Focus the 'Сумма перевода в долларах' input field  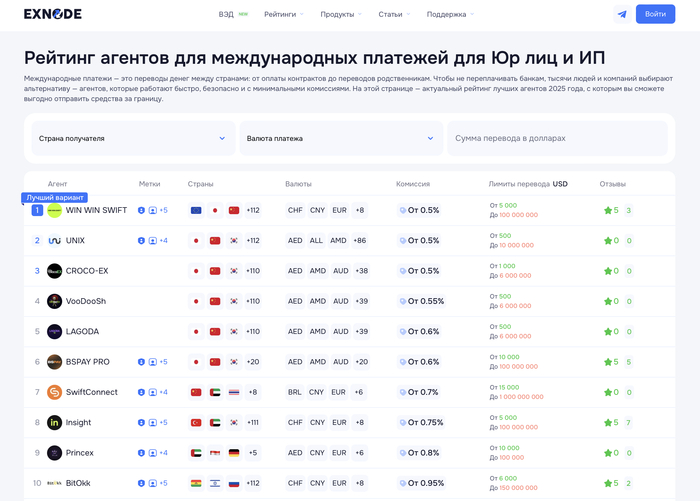(557, 138)
